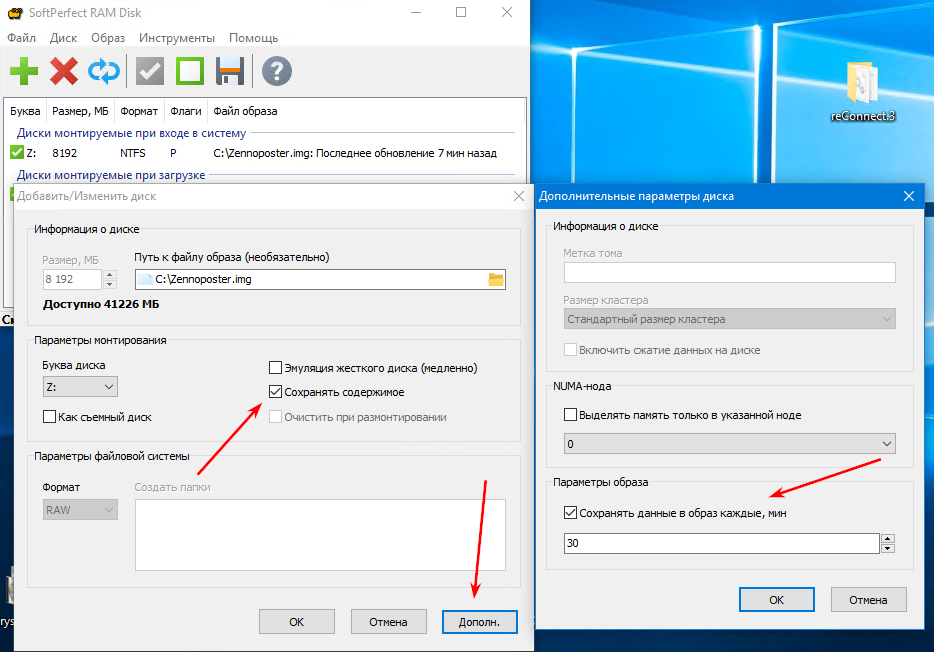
Task: Toggle Сохранять данные в образ каждые checkbox
Action: (x=570, y=513)
